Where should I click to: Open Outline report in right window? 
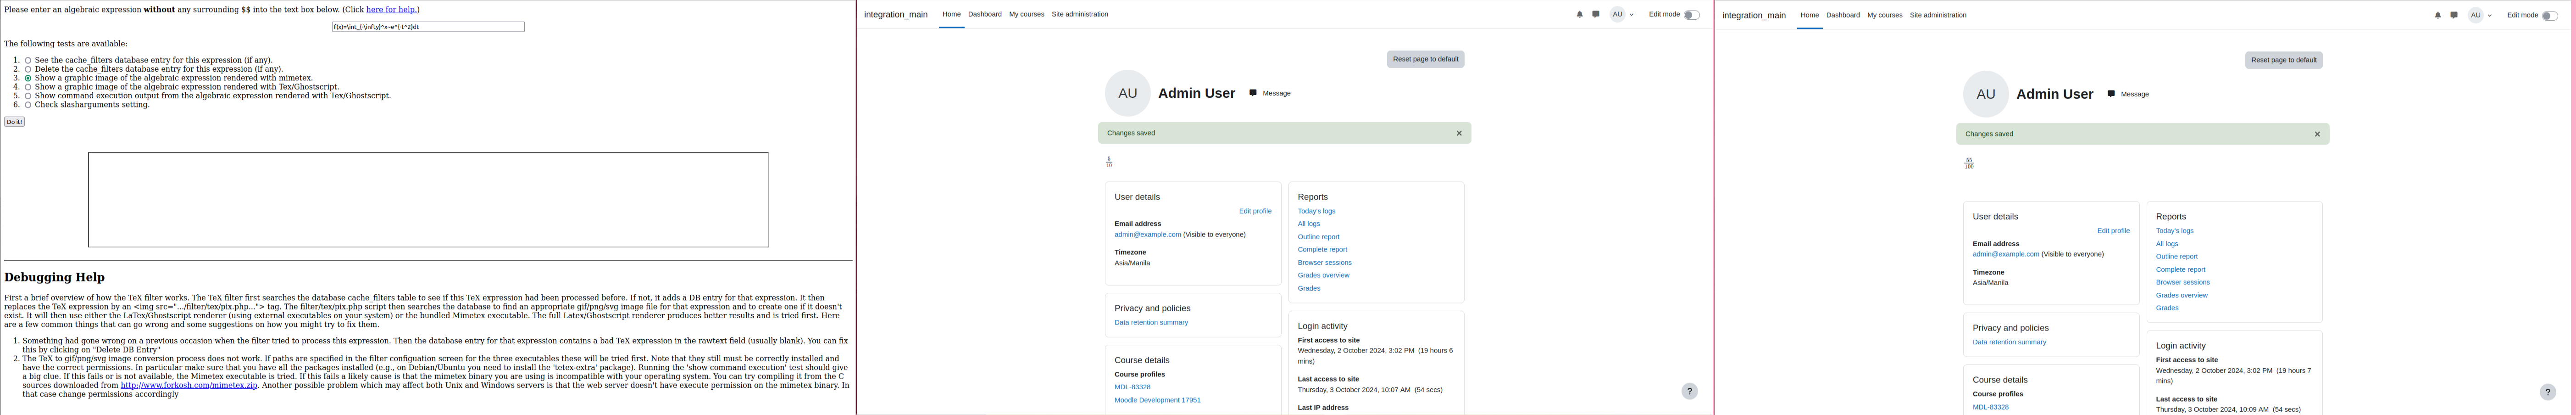point(2176,257)
